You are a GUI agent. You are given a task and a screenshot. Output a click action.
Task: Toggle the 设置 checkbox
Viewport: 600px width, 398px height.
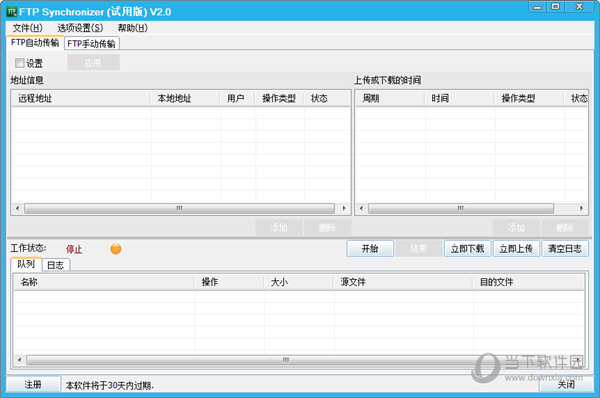pyautogui.click(x=20, y=63)
